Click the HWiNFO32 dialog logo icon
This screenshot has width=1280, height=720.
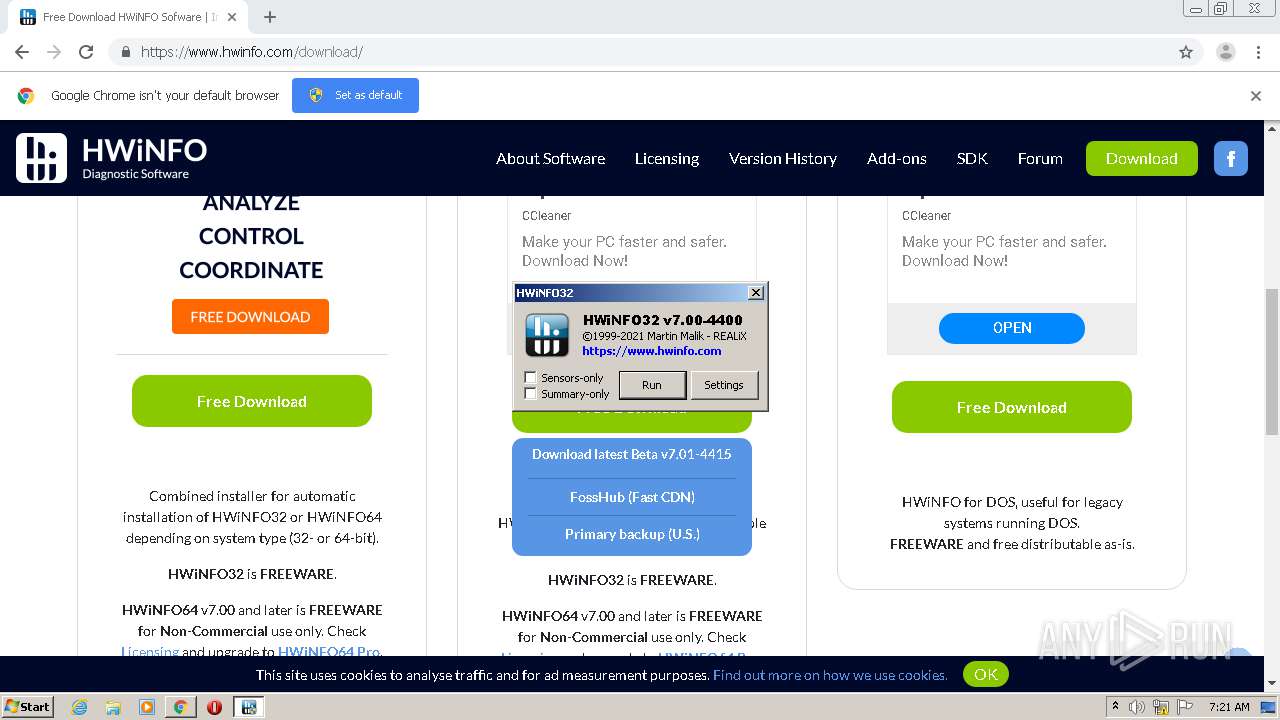(547, 335)
